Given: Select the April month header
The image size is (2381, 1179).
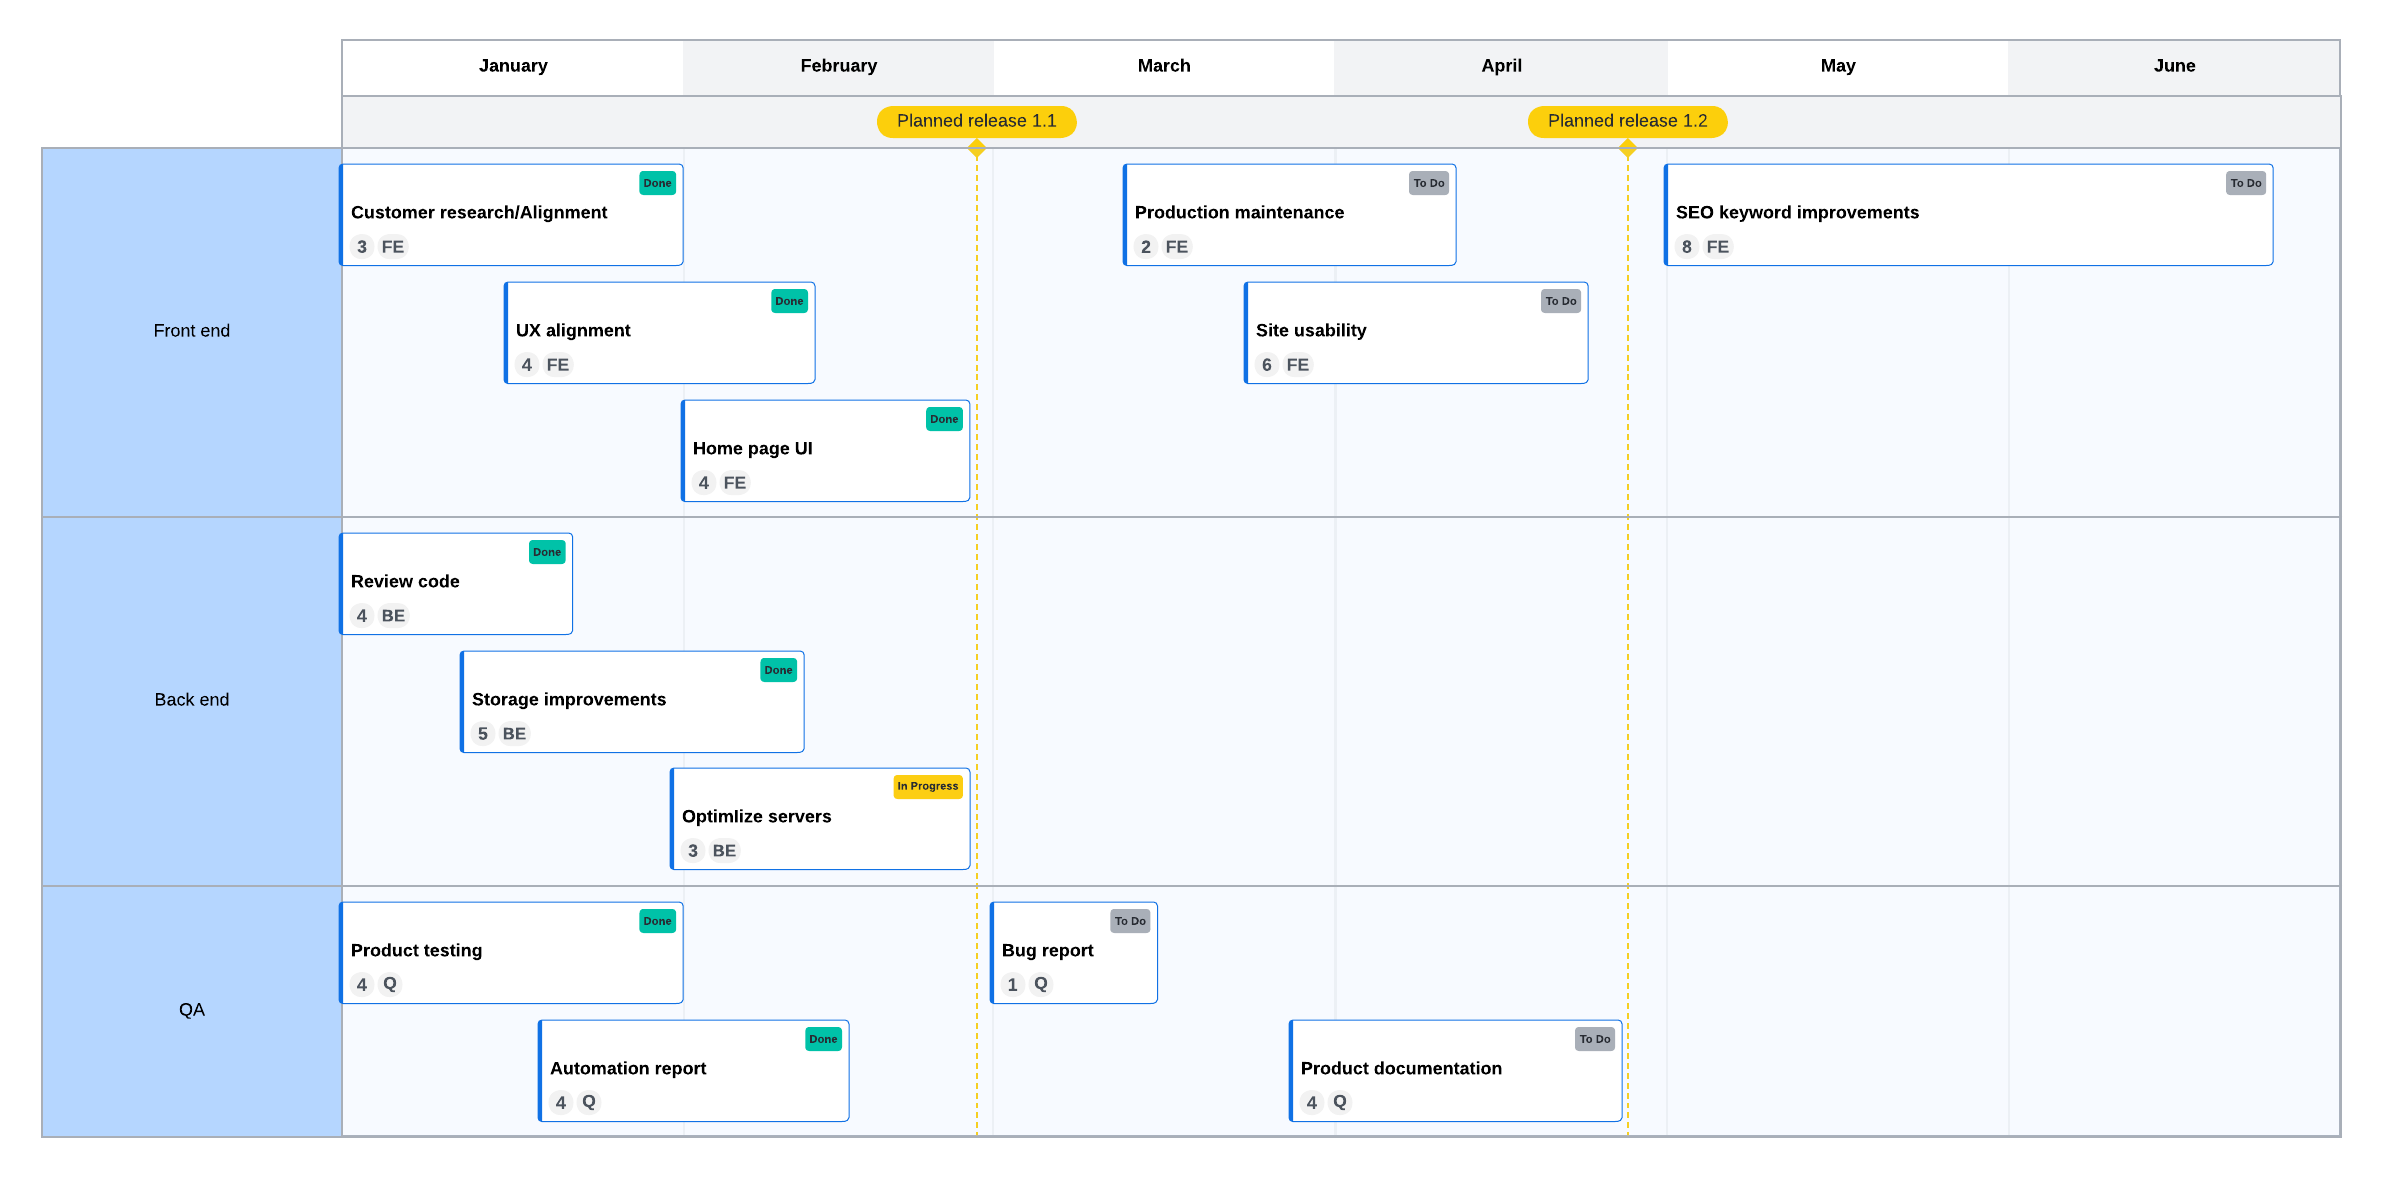Looking at the screenshot, I should point(1501,66).
